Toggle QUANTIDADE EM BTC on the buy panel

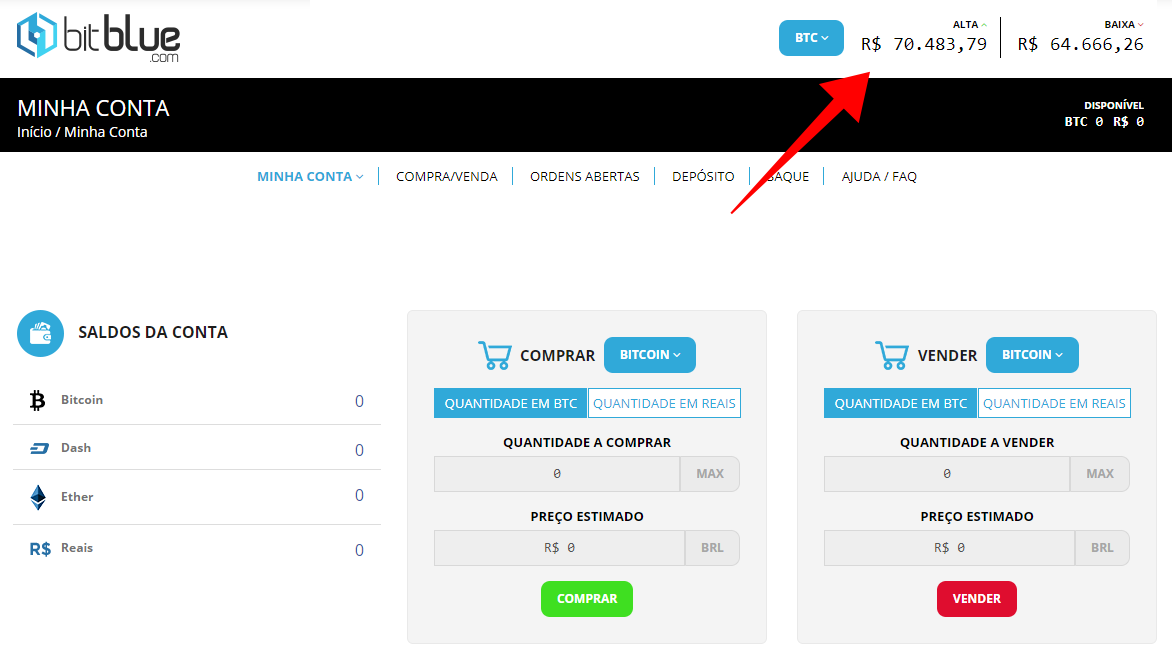(510, 402)
